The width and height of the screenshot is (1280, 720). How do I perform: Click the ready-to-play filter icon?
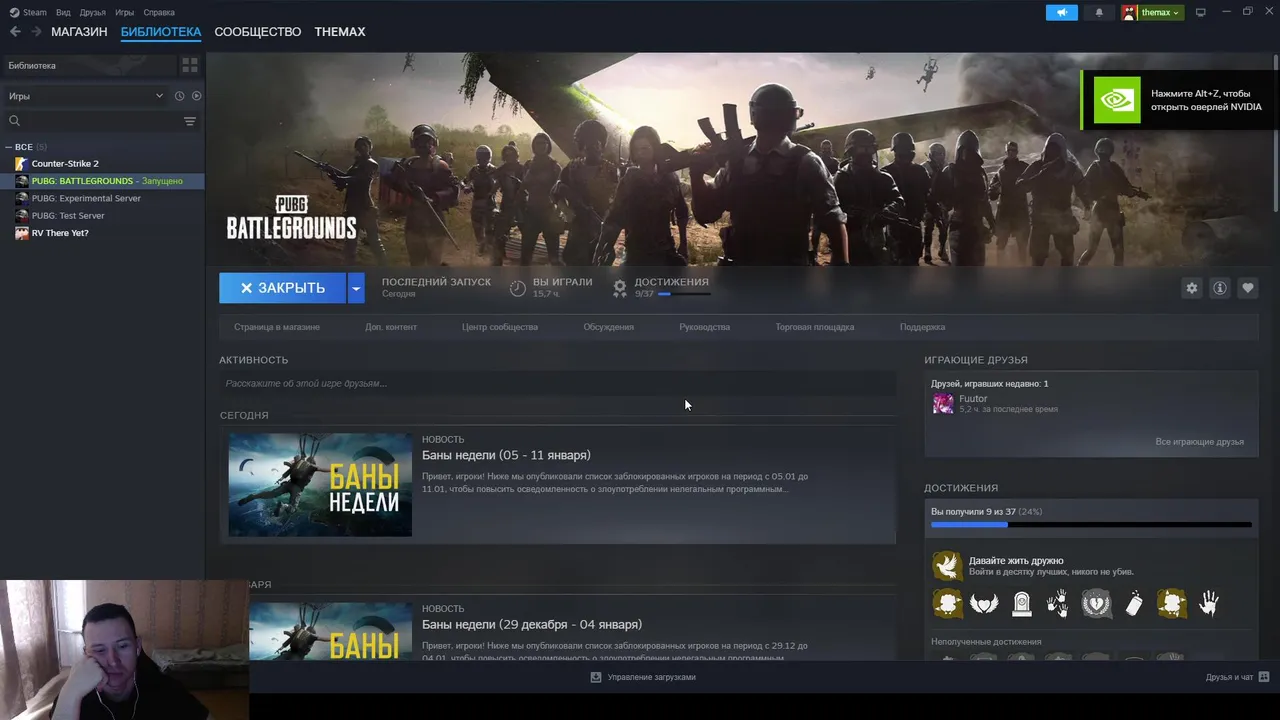tap(196, 96)
